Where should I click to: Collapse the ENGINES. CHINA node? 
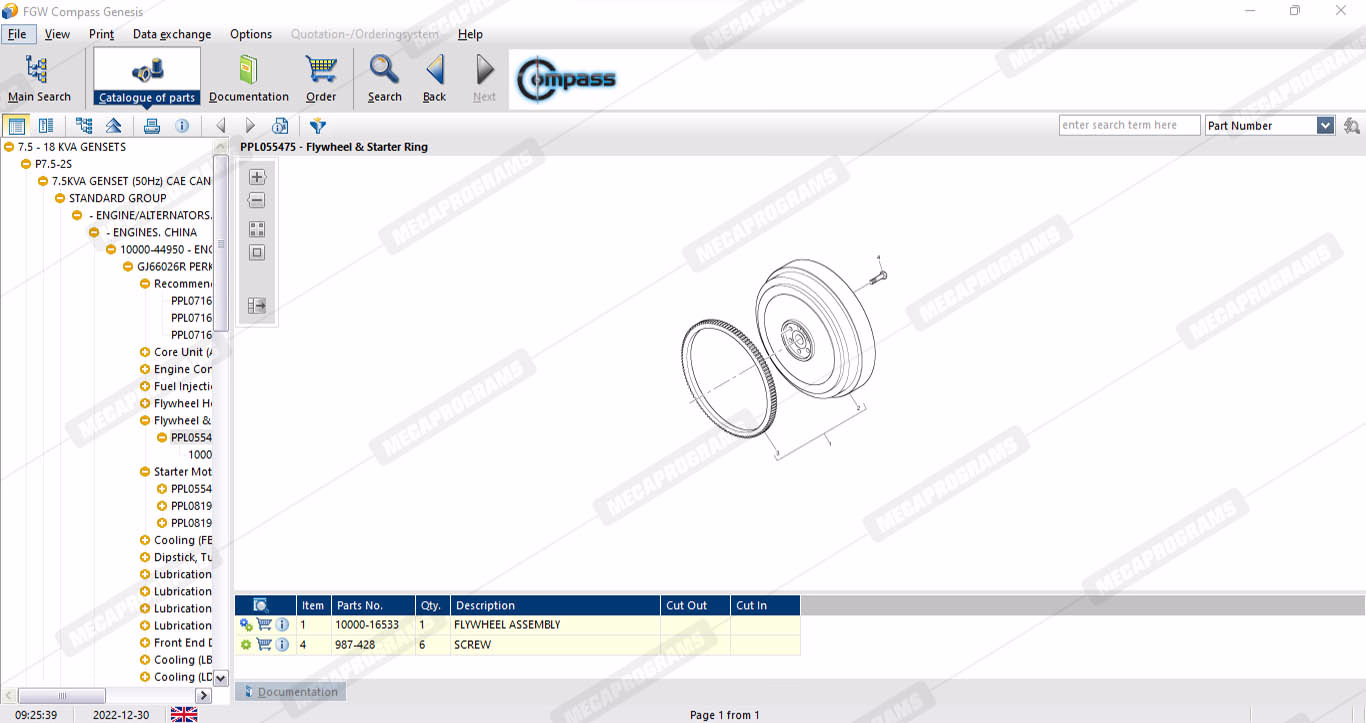pyautogui.click(x=94, y=232)
